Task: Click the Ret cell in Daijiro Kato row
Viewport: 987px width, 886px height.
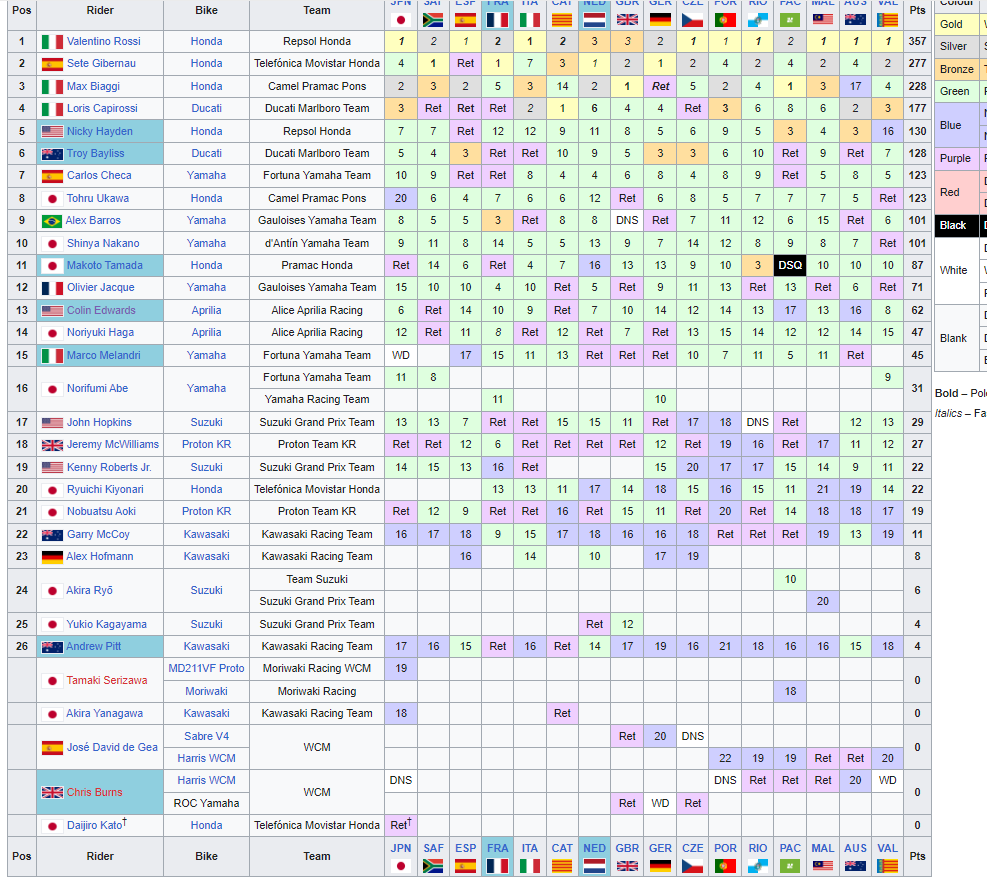Action: [x=401, y=826]
